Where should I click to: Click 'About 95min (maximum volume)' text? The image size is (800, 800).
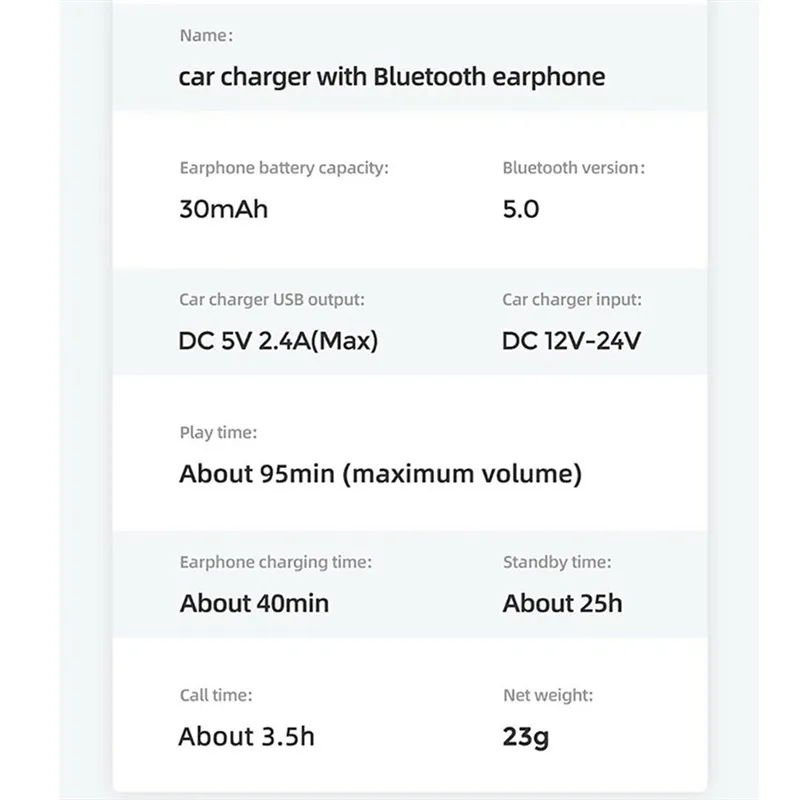point(380,473)
